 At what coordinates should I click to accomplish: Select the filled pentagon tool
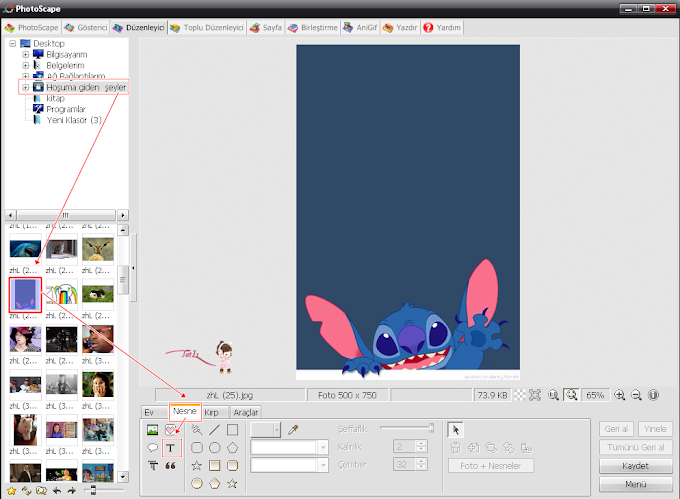(214, 483)
